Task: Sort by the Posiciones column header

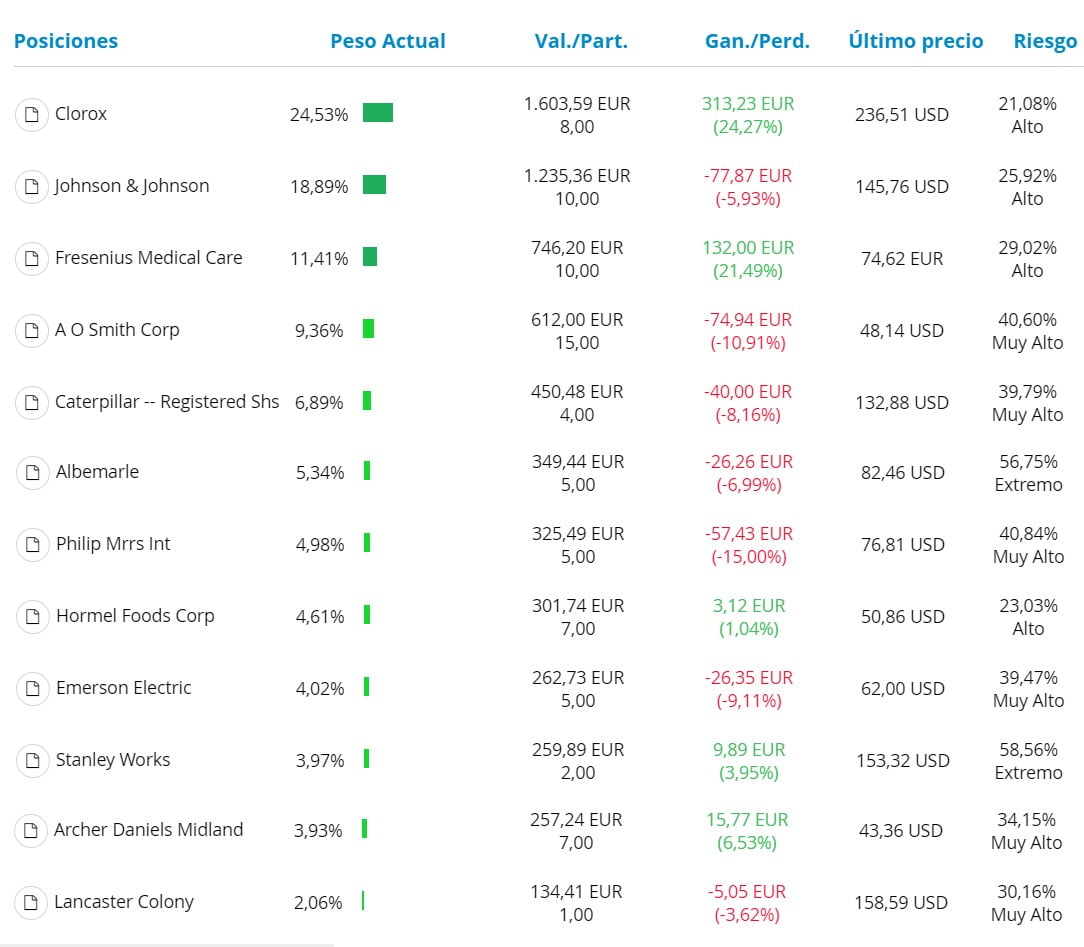Action: (66, 41)
